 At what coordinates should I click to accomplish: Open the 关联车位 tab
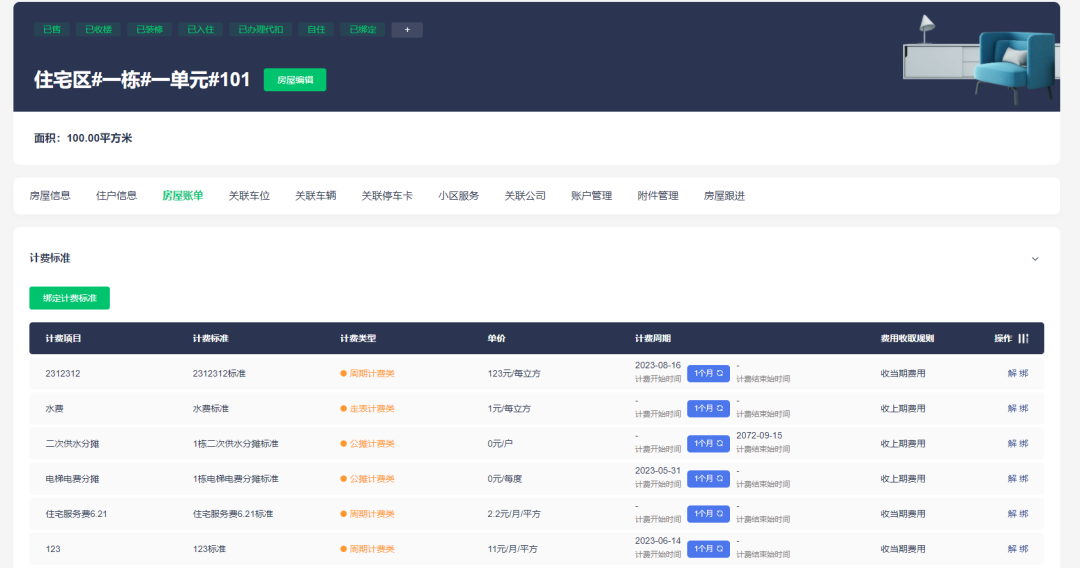(x=249, y=196)
